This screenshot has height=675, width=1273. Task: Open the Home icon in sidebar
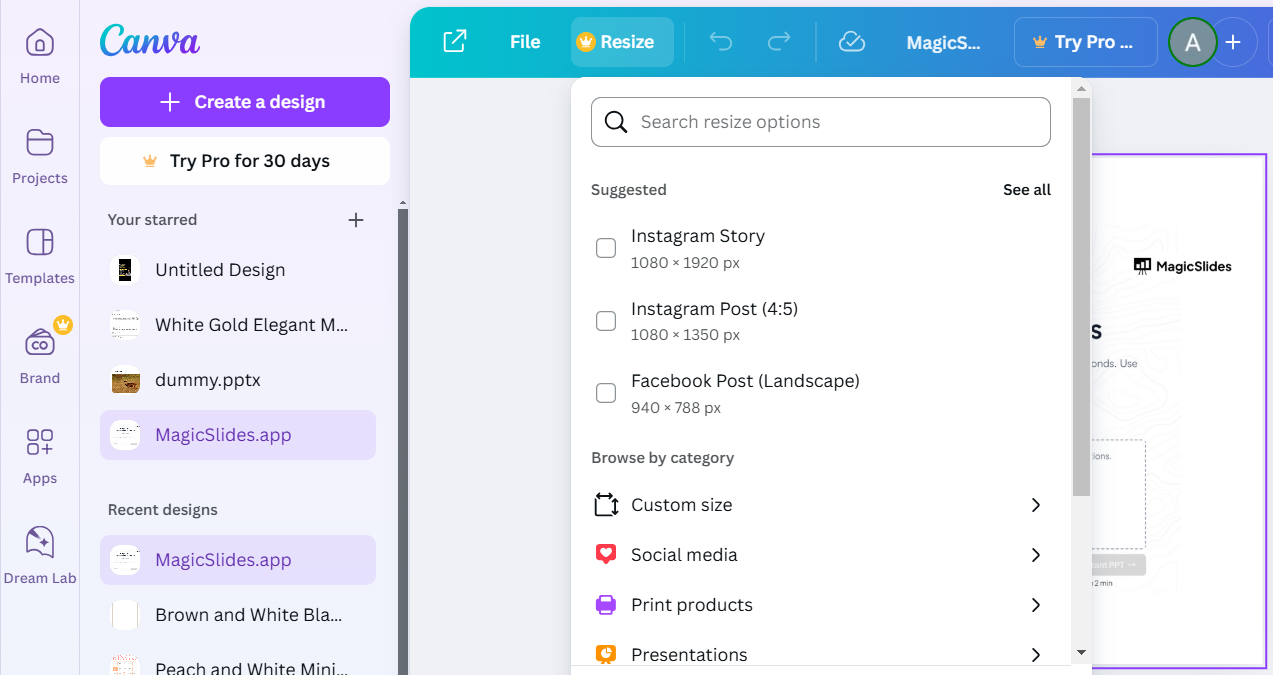pyautogui.click(x=40, y=44)
